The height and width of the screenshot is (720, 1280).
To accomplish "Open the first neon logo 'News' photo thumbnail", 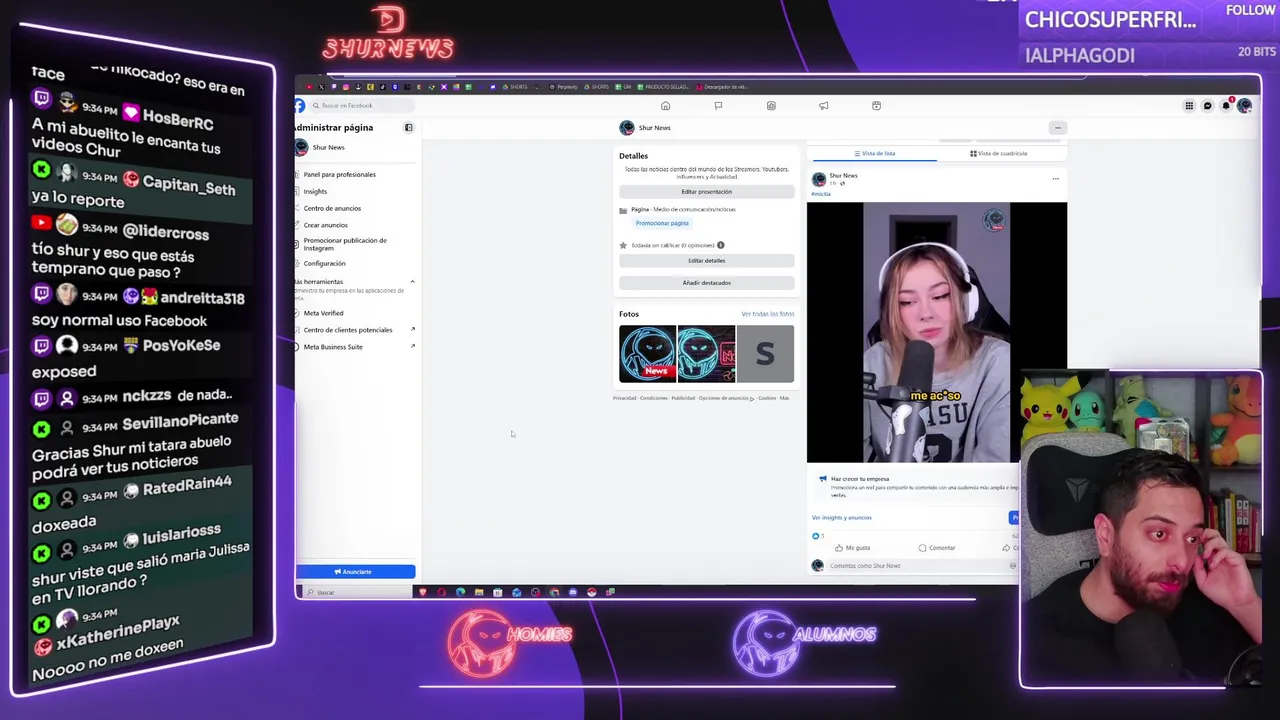I will 647,354.
